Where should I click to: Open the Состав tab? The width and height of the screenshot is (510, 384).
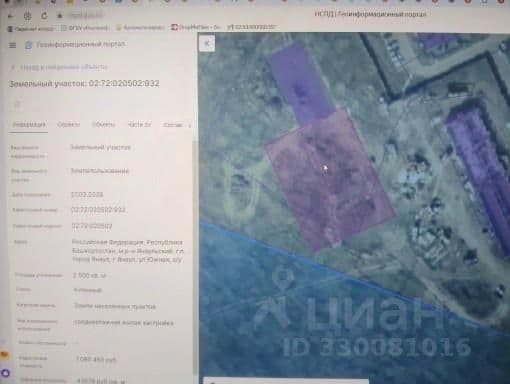(x=173, y=125)
